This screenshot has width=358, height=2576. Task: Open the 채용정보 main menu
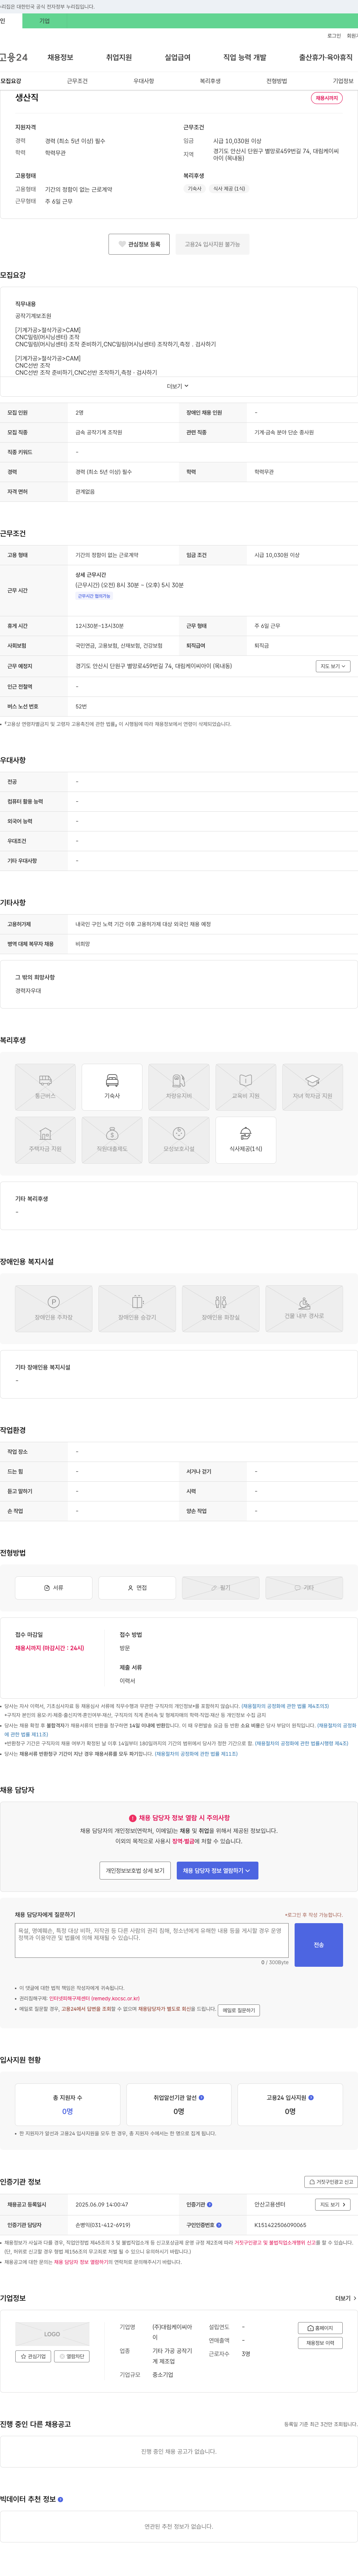[x=60, y=58]
